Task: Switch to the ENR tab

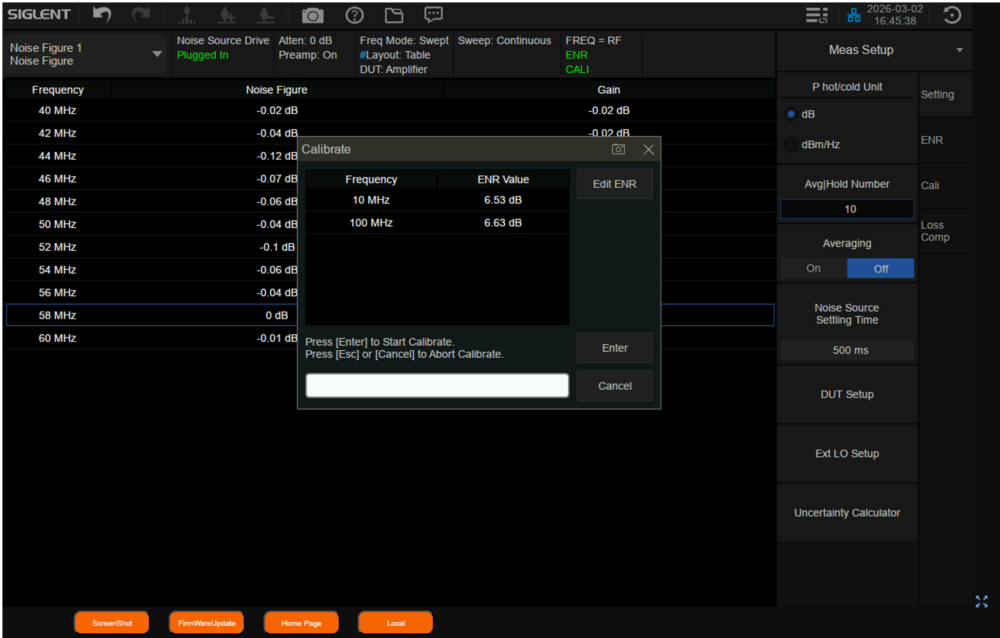Action: [x=932, y=141]
